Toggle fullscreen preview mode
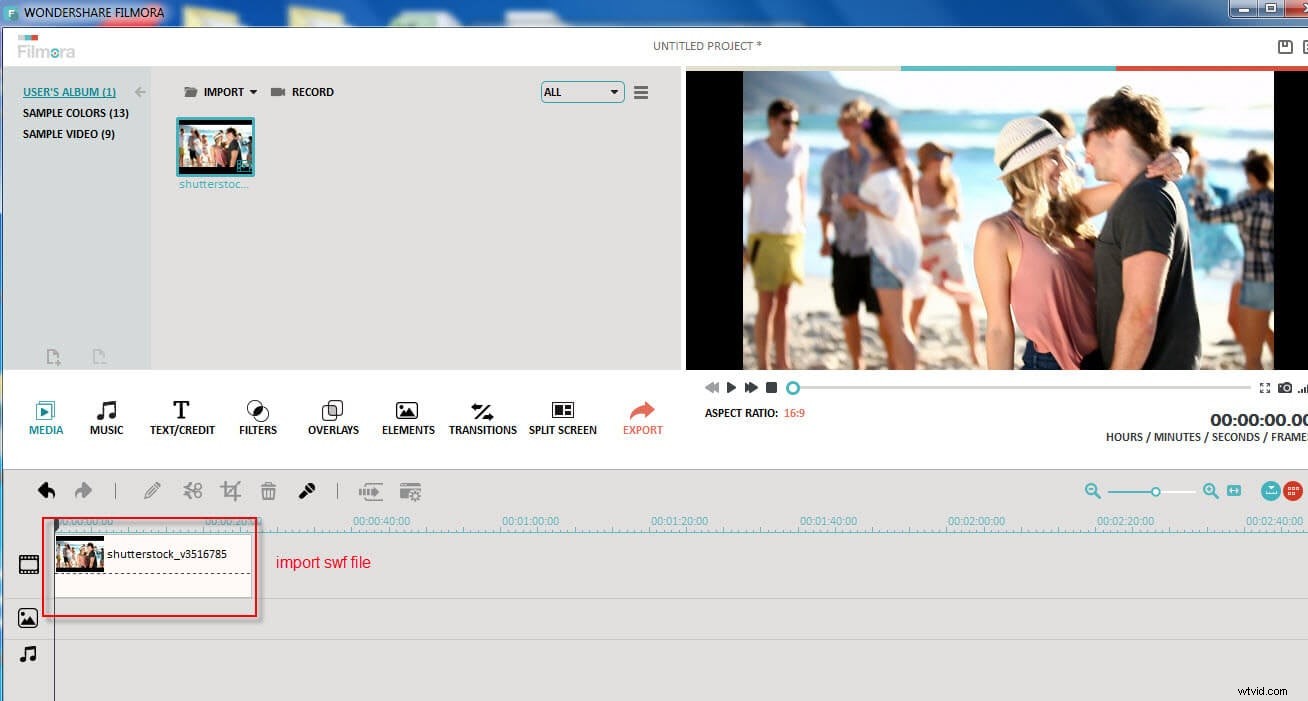This screenshot has height=701, width=1308. [x=1263, y=388]
